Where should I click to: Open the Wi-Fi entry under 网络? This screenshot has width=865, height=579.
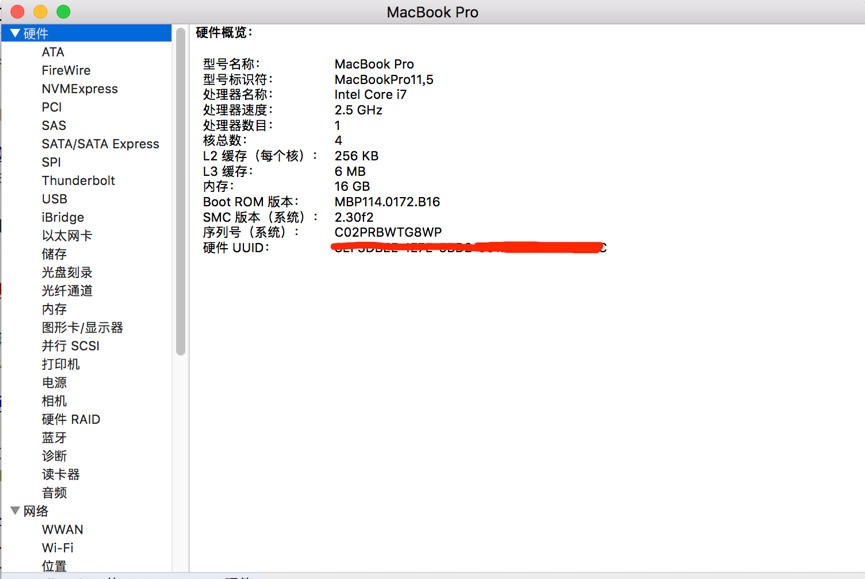(57, 548)
